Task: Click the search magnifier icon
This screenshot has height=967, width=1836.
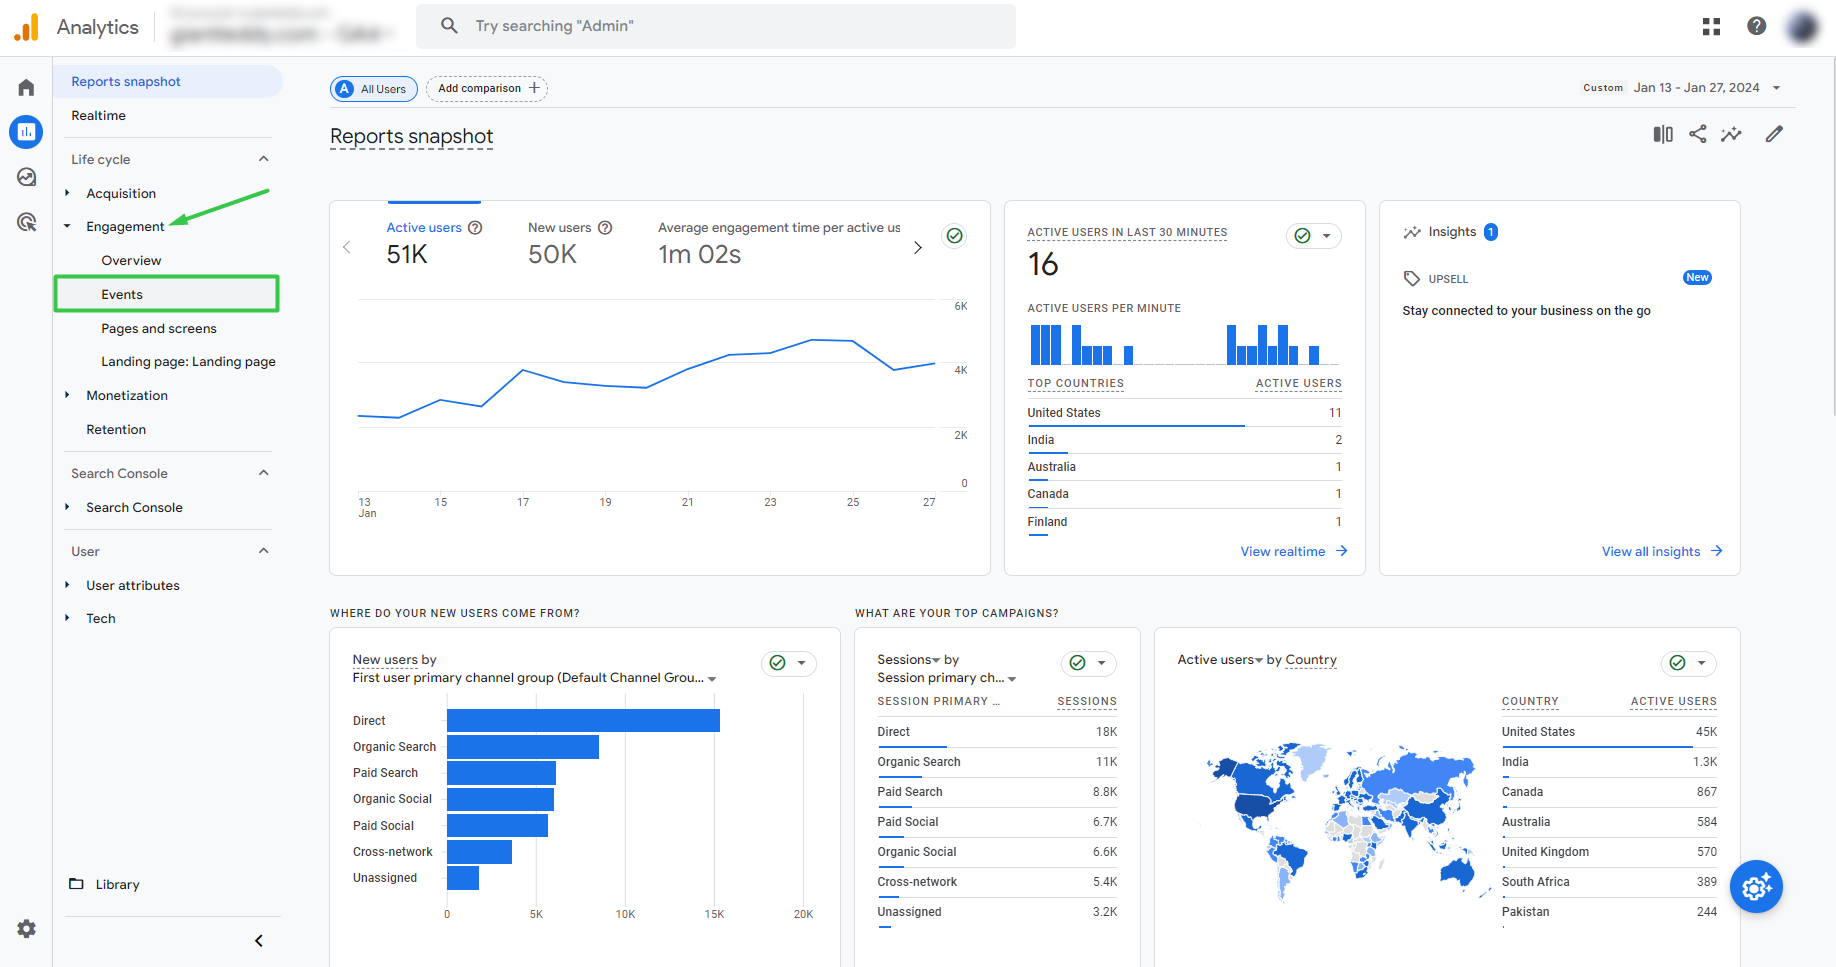Action: pos(449,26)
